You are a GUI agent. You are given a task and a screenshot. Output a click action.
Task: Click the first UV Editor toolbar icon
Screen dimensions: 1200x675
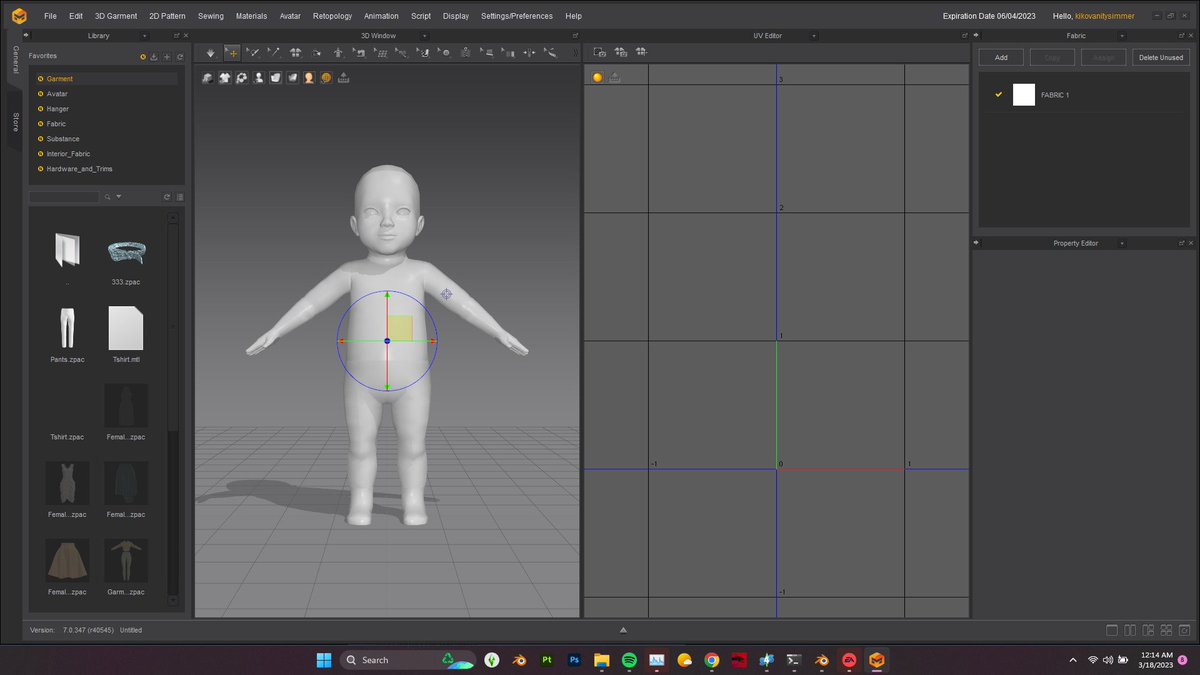600,52
